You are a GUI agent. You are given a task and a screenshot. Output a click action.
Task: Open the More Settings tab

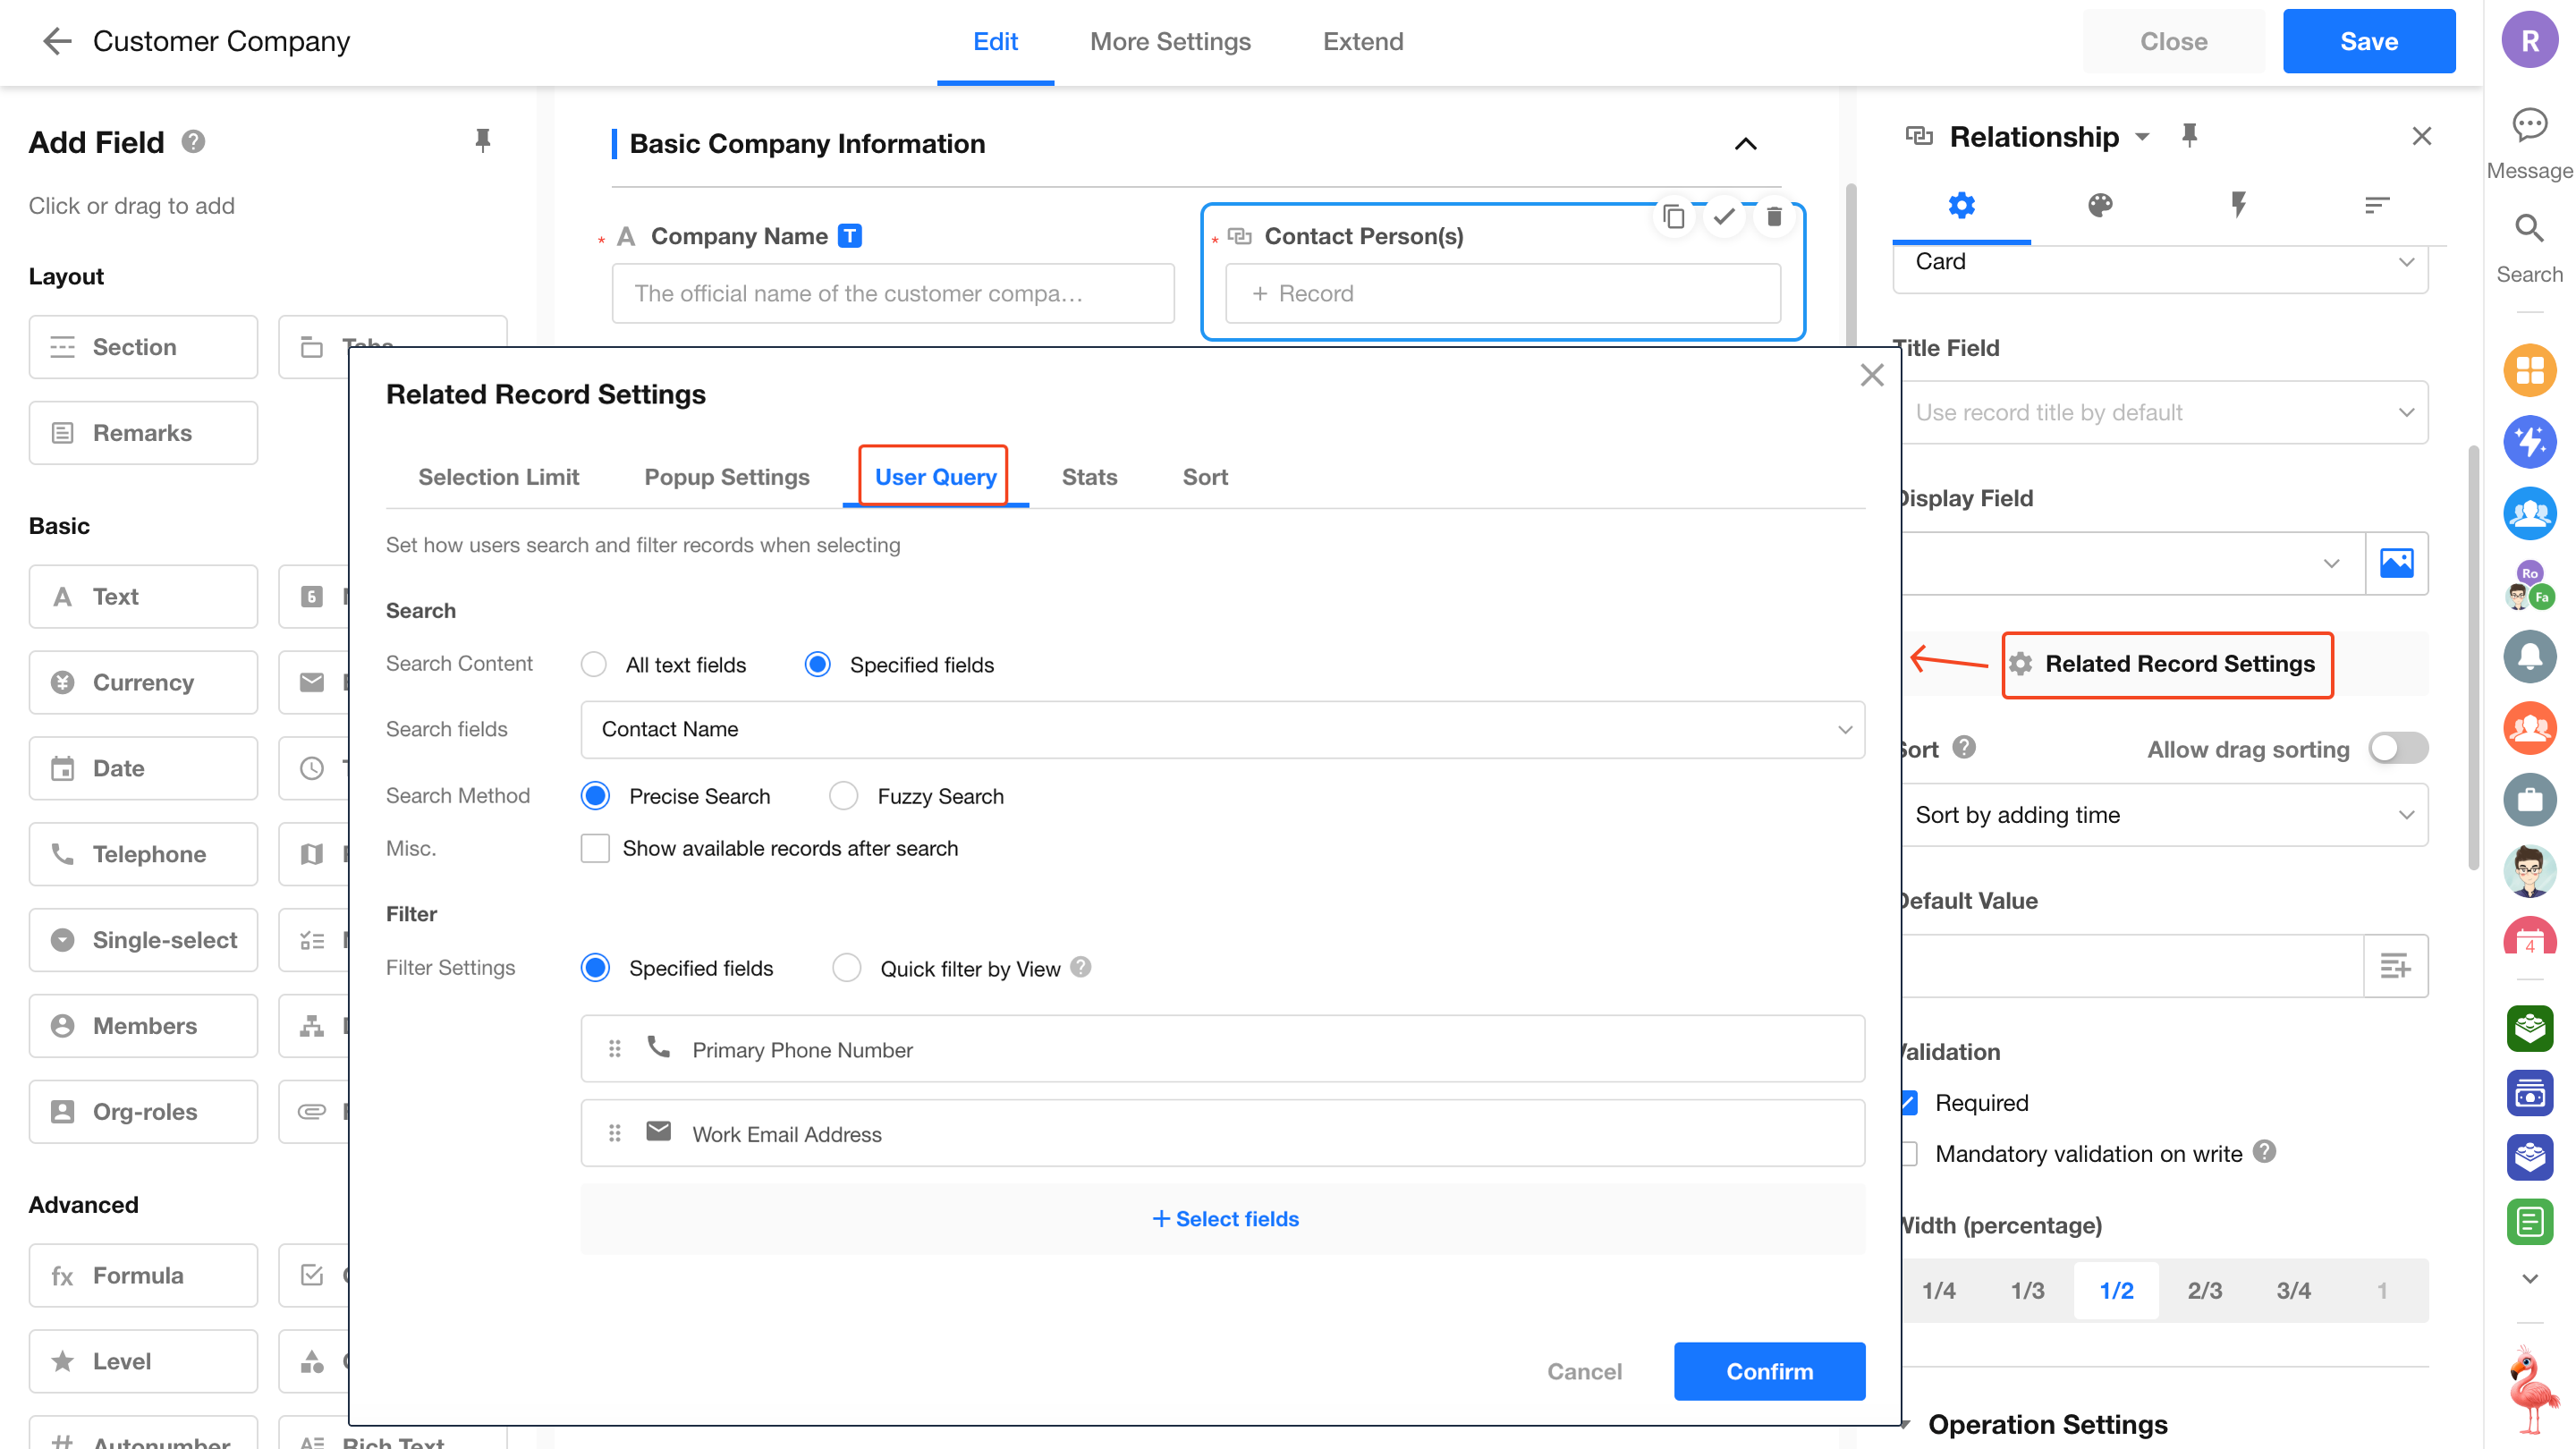pyautogui.click(x=1169, y=41)
